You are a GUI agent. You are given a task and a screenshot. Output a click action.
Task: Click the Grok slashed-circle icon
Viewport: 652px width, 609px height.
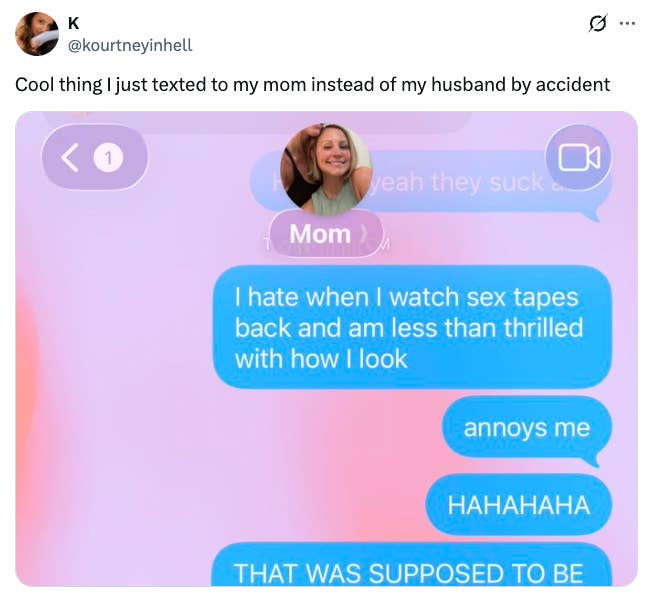coord(598,23)
